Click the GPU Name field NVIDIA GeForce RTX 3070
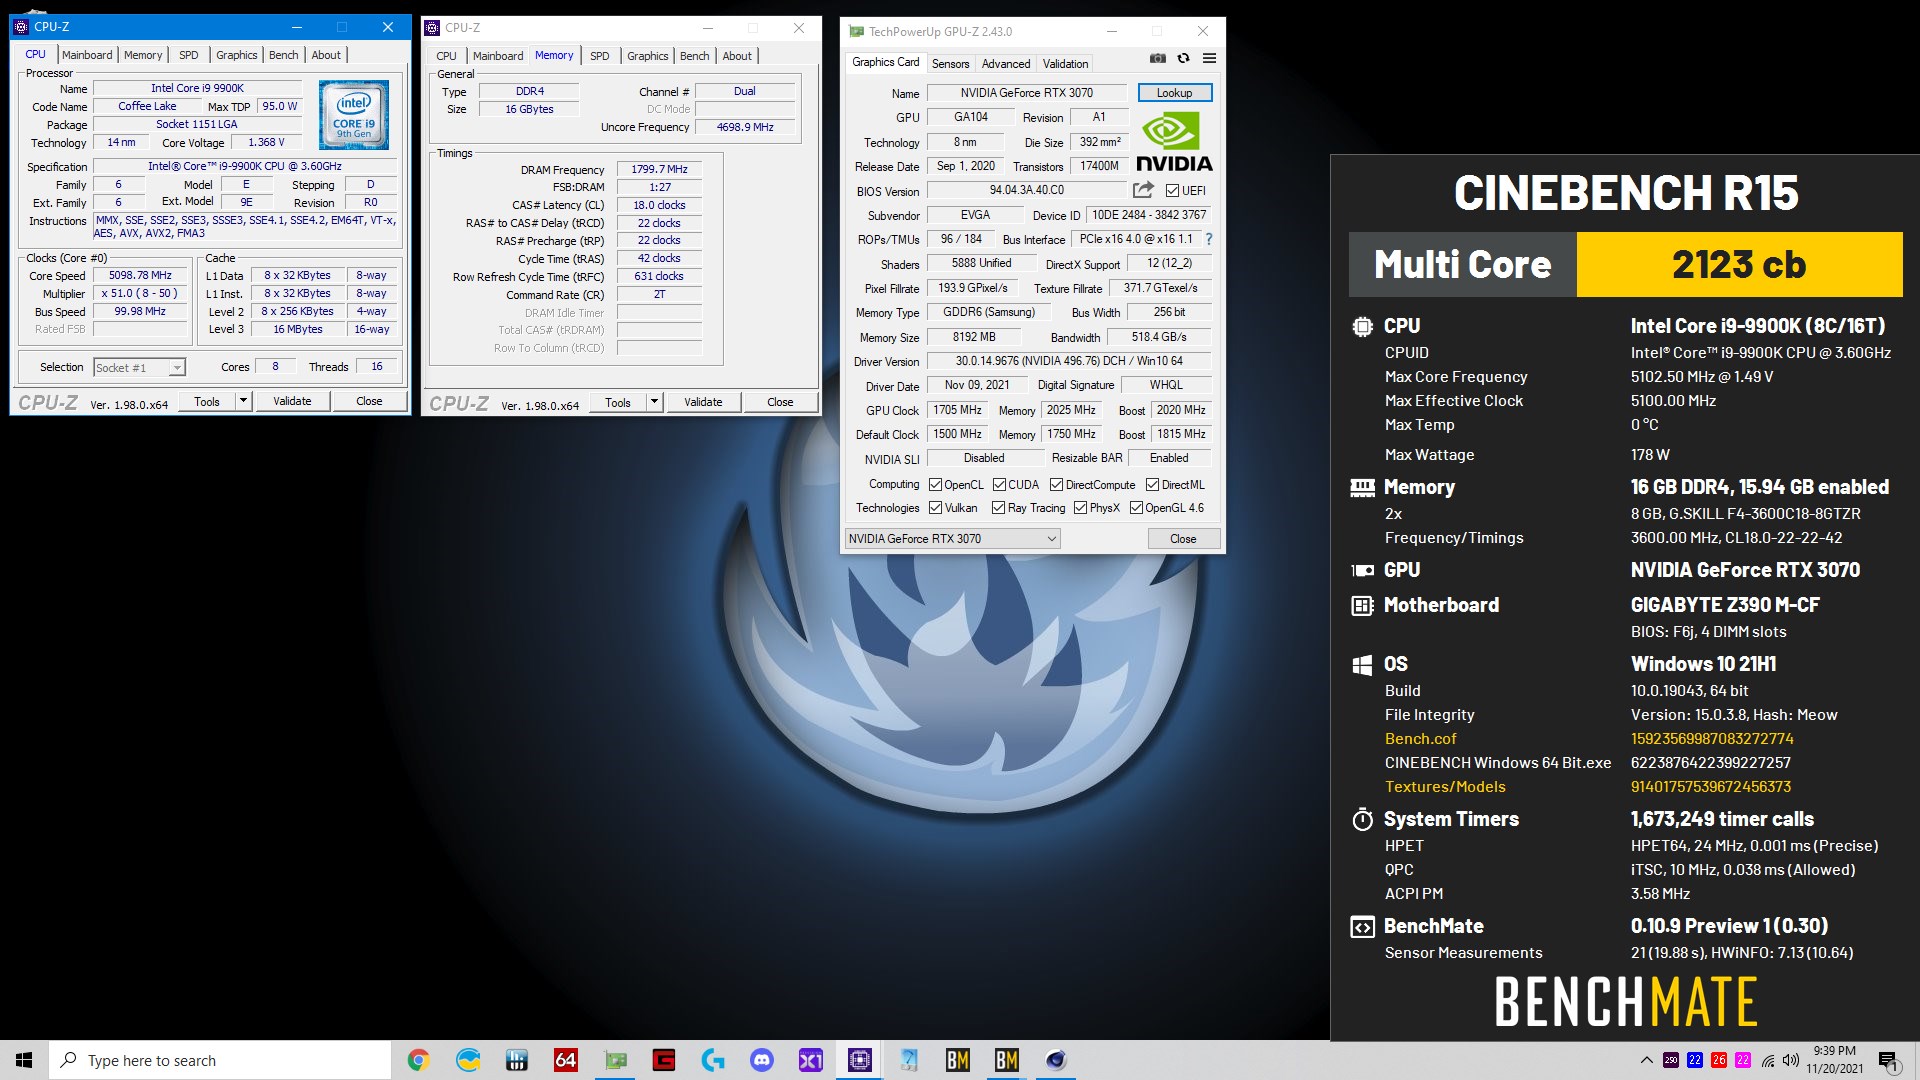 [1027, 93]
